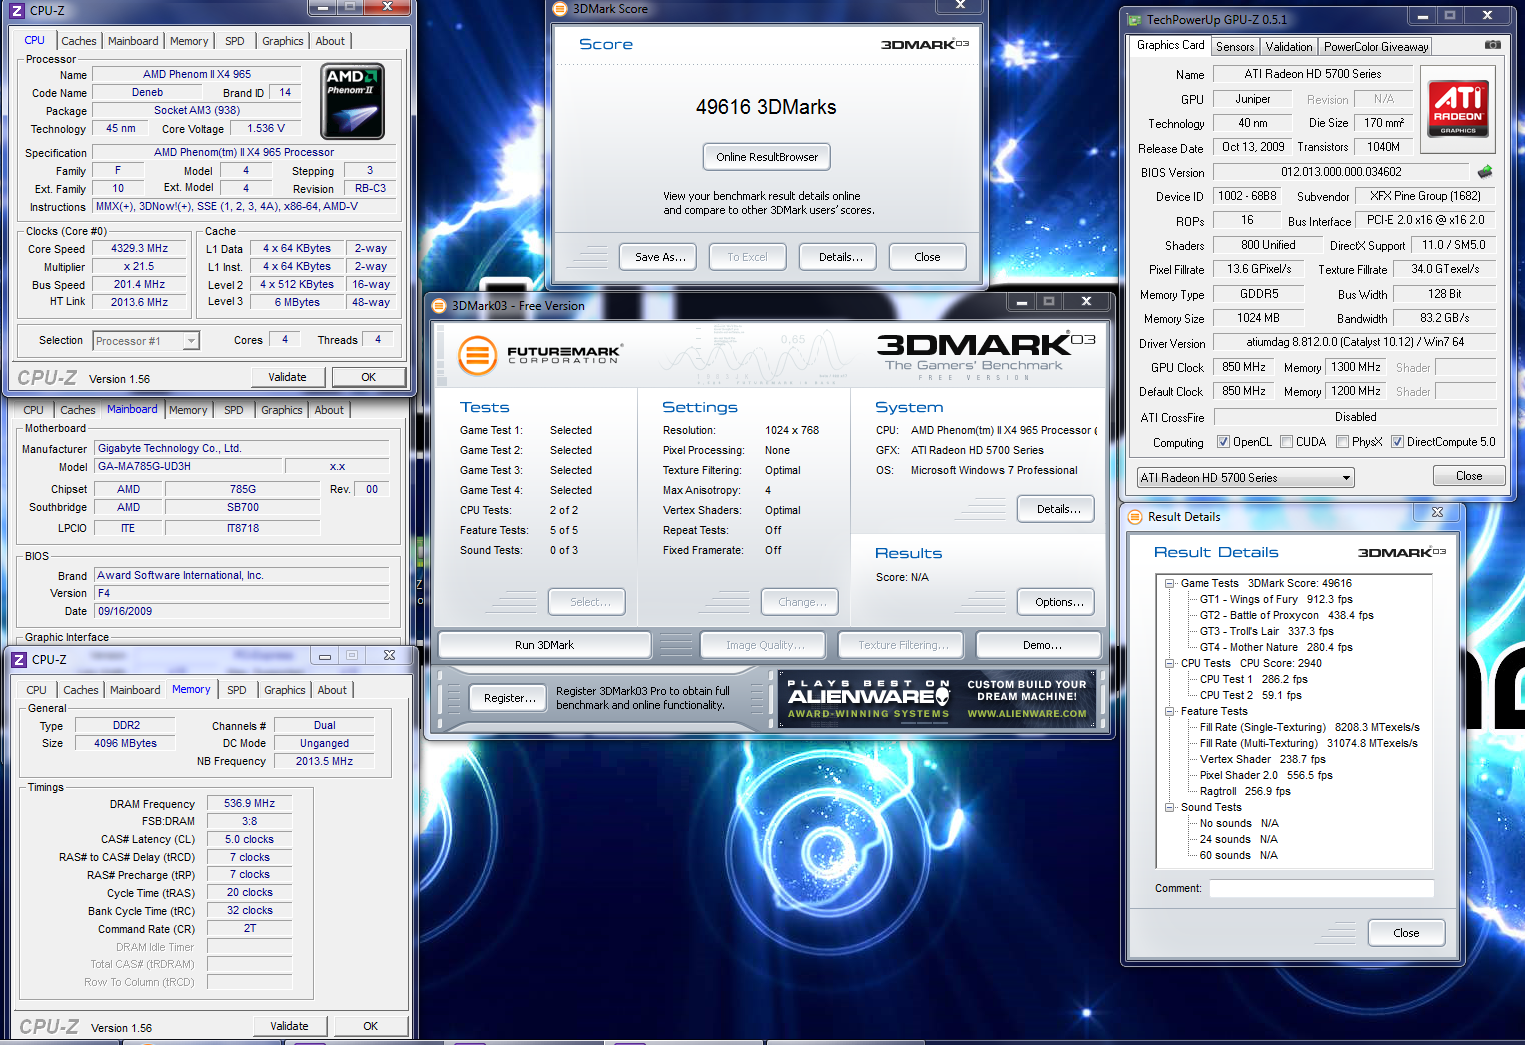
Task: Click the purple Z icon of Memory CPU-Z window
Action: 18,660
